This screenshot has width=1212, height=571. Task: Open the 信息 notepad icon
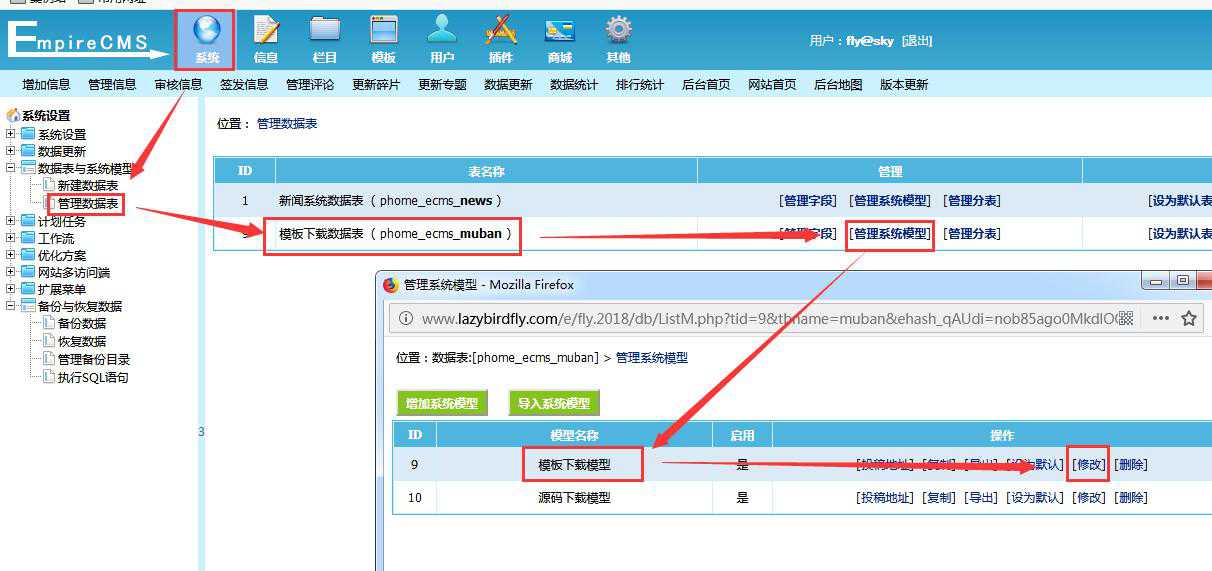click(266, 30)
